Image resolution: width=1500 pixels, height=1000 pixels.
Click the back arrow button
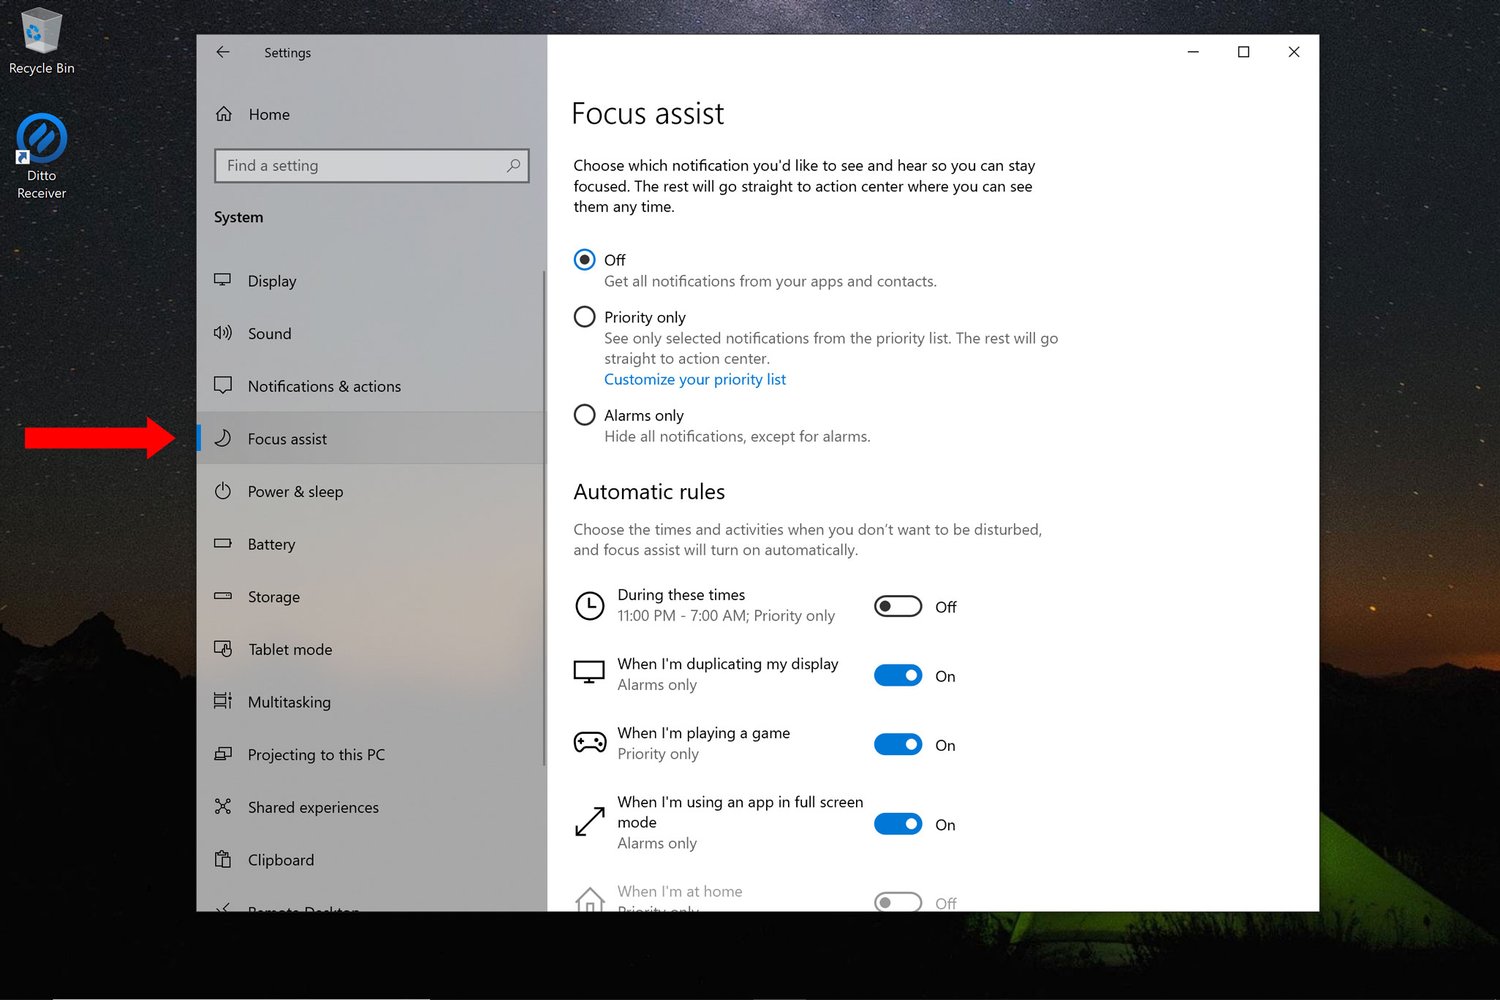click(x=222, y=52)
